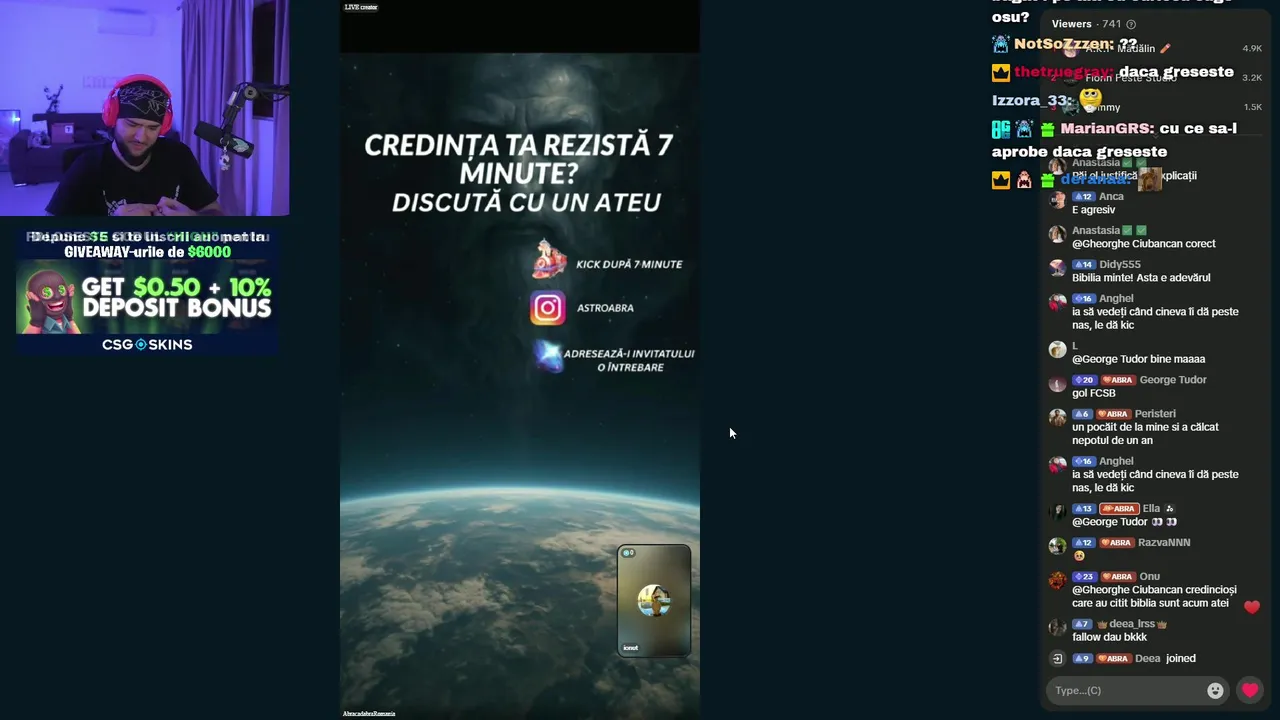Viewport: 1280px width, 720px height.
Task: Click the level 20 badge beside George Tudor
Action: (x=1084, y=380)
